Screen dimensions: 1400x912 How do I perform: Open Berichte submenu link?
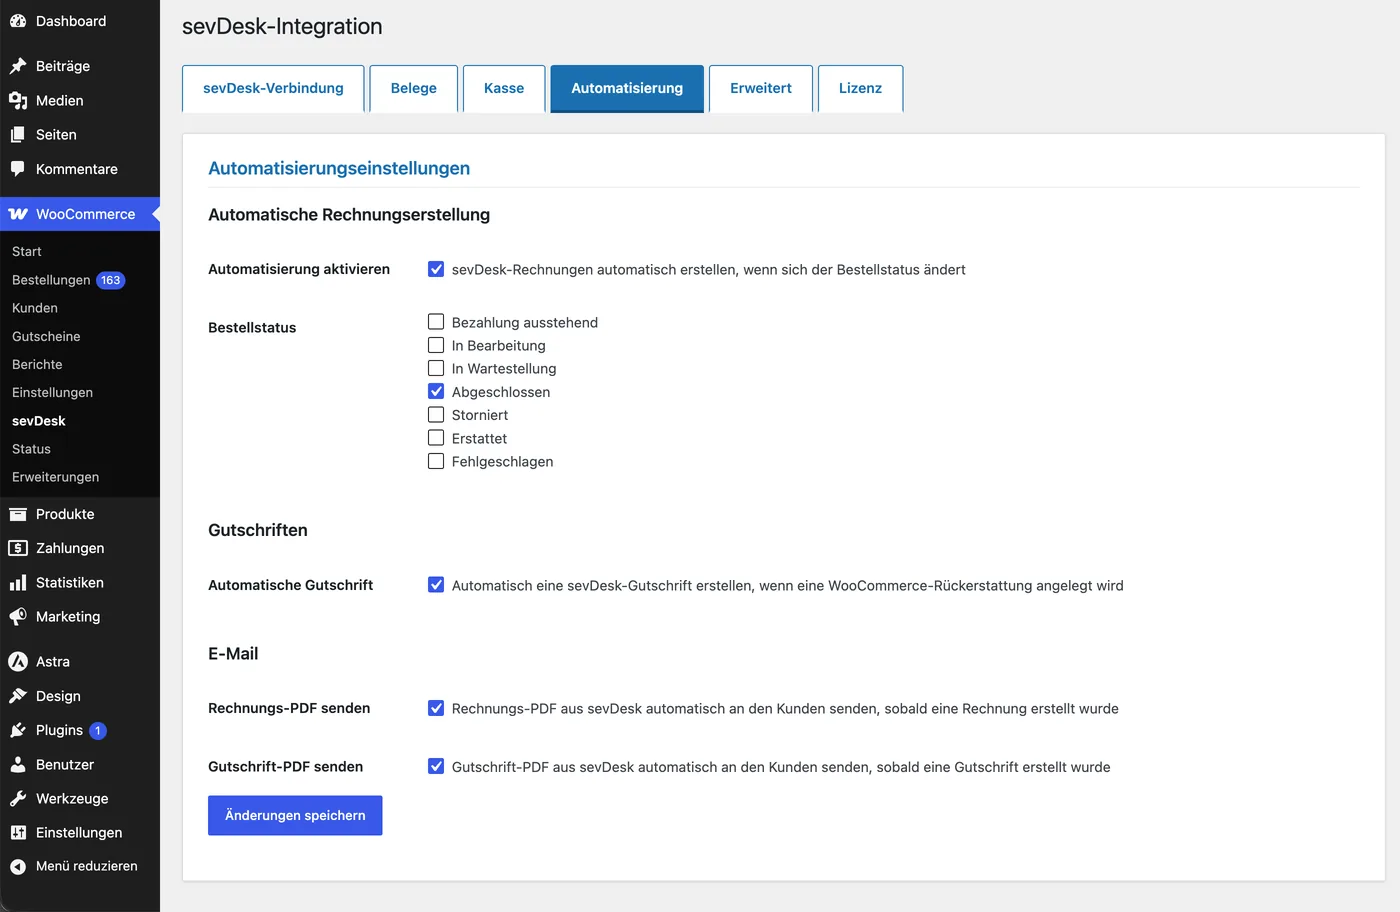point(37,364)
